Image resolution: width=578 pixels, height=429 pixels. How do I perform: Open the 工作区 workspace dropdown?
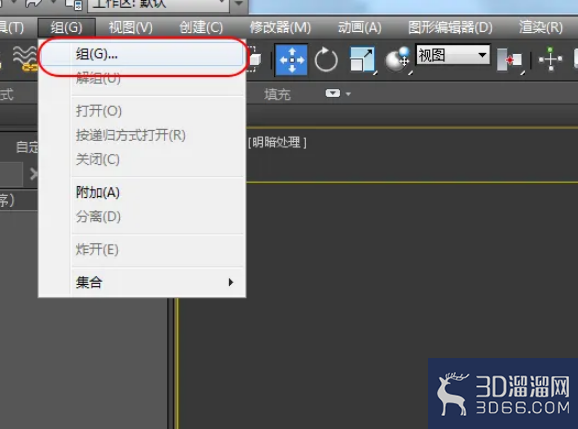(159, 4)
